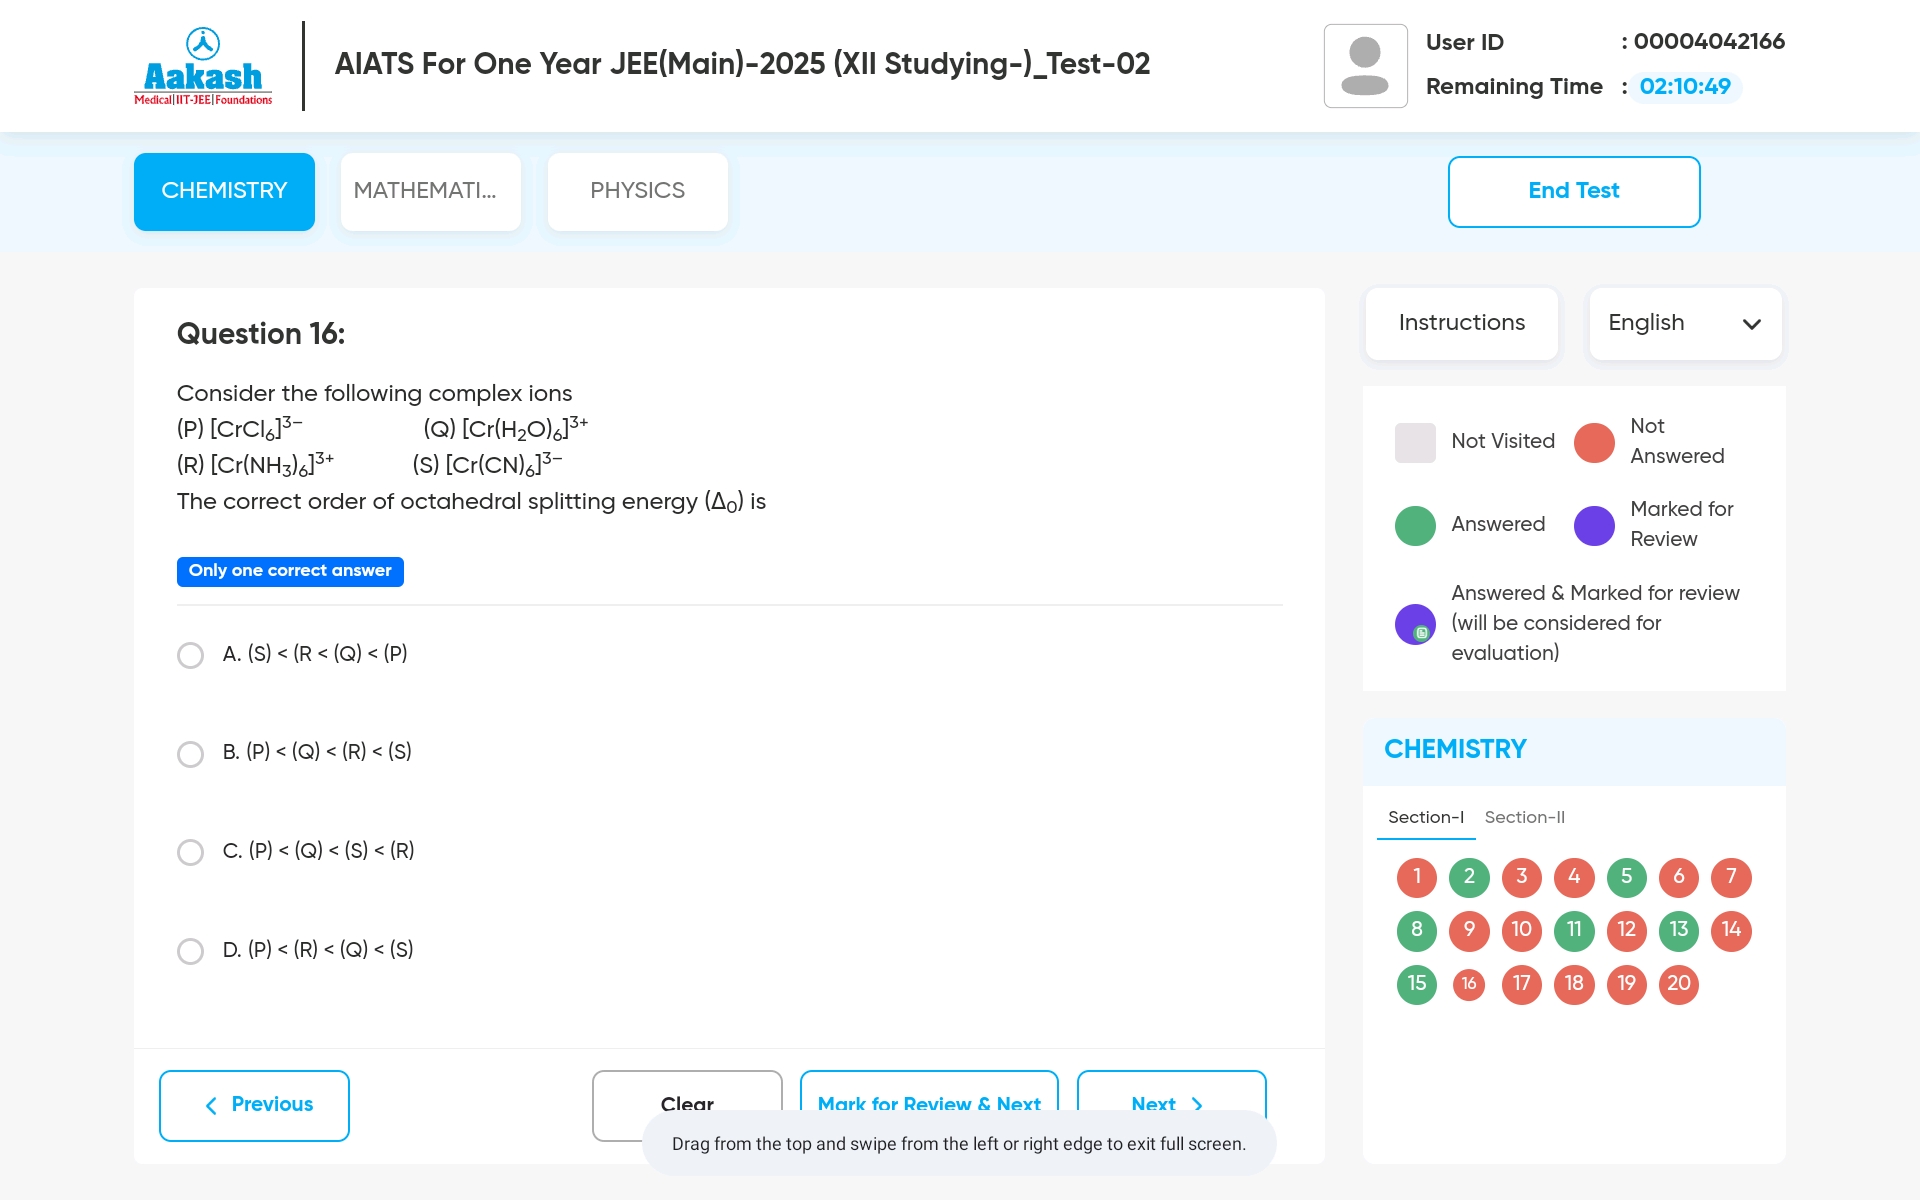This screenshot has height=1200, width=1920.
Task: Click option text (P) < (Q) < (R) < (S)
Action: pos(329,752)
